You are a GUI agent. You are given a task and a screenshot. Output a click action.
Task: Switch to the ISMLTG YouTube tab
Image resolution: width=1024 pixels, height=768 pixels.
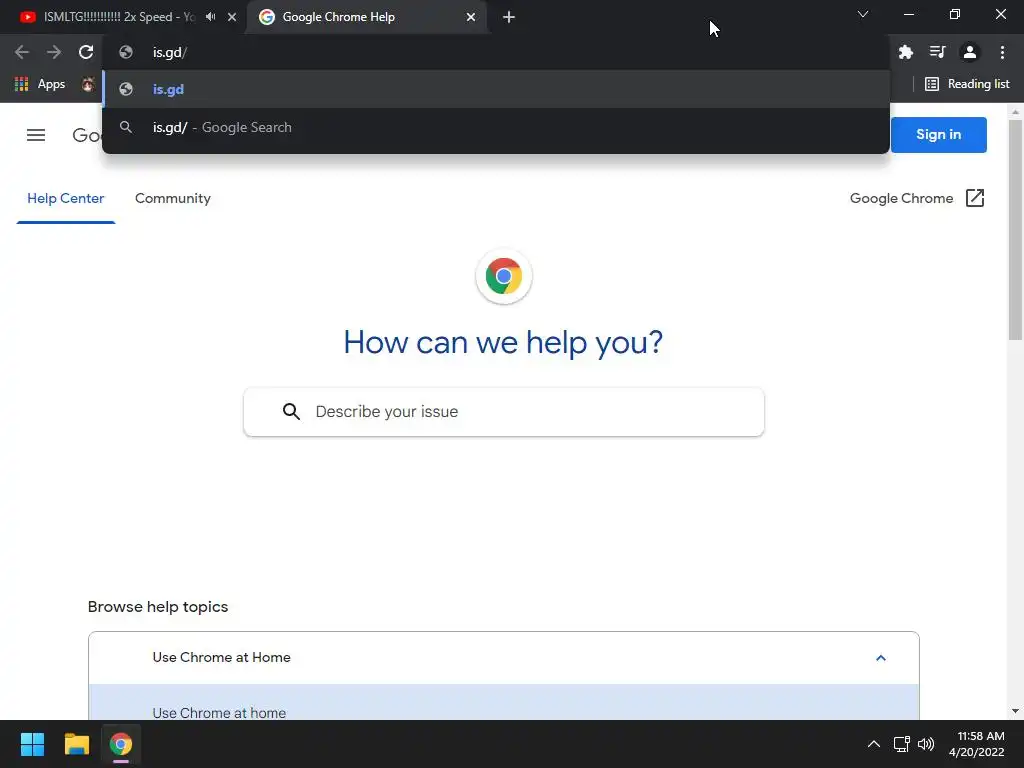pos(118,17)
